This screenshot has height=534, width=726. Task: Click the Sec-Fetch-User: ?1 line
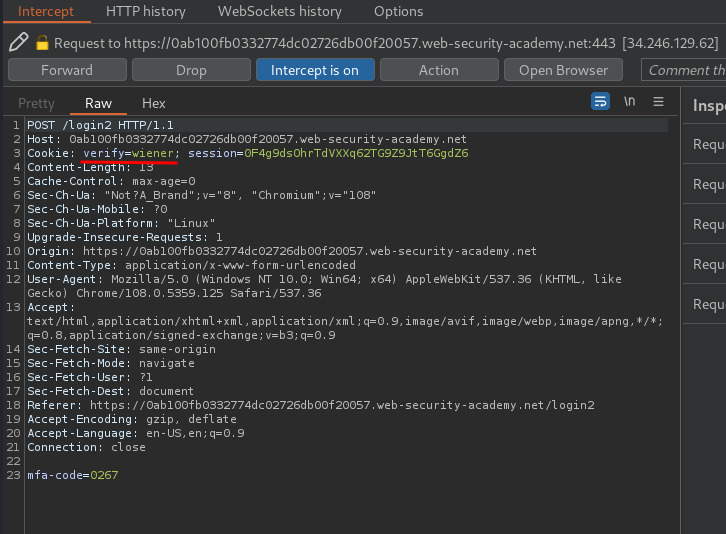(x=90, y=377)
